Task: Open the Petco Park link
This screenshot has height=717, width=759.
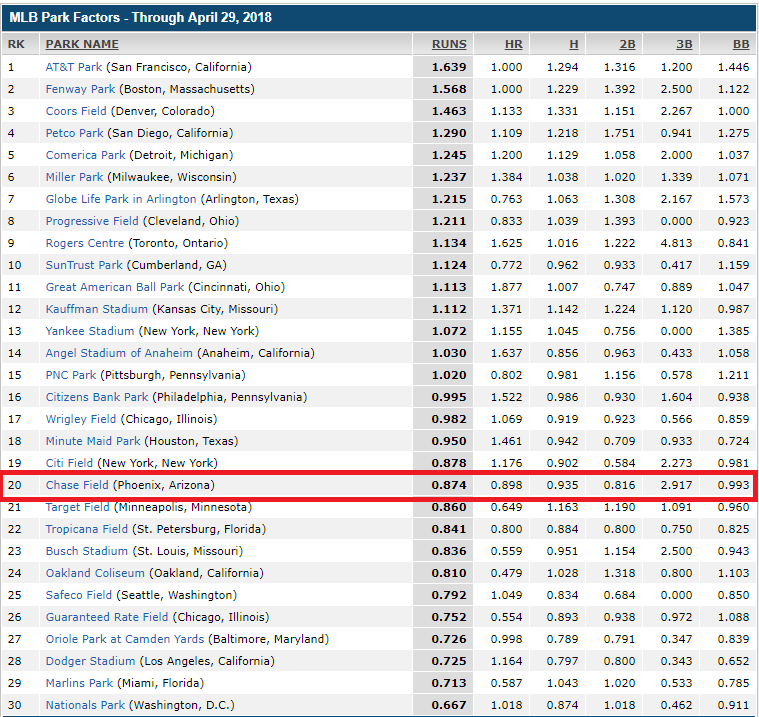Action: coord(75,133)
